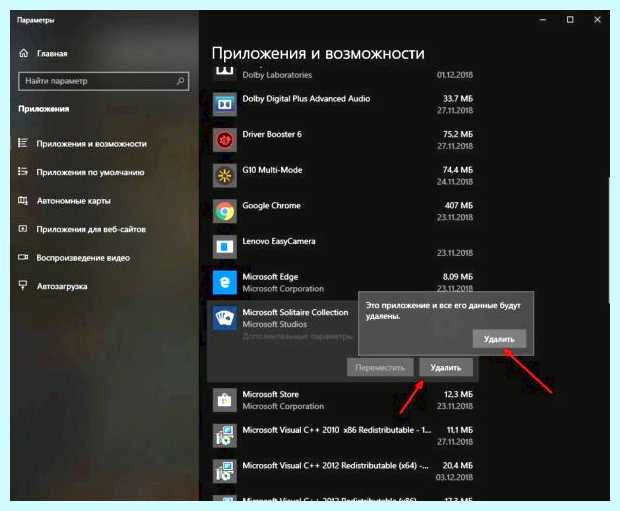The image size is (620, 511).
Task: Switch to Воспроизведение видео section
Action: [83, 258]
